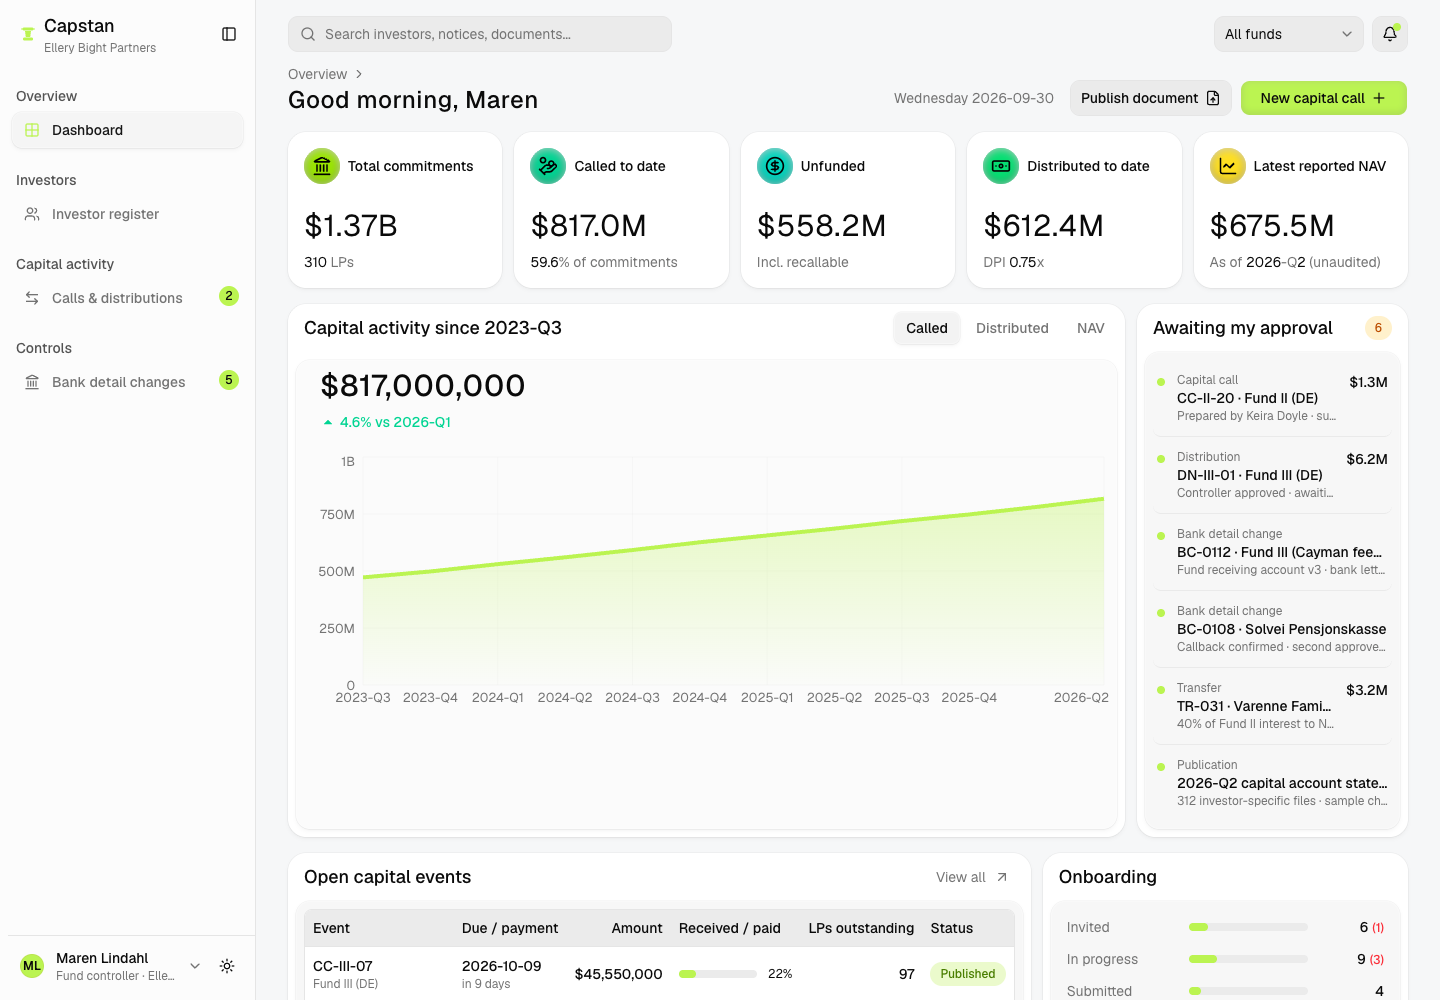Click Maren Lindahl's ML avatar
This screenshot has height=1000, width=1440.
[x=32, y=966]
